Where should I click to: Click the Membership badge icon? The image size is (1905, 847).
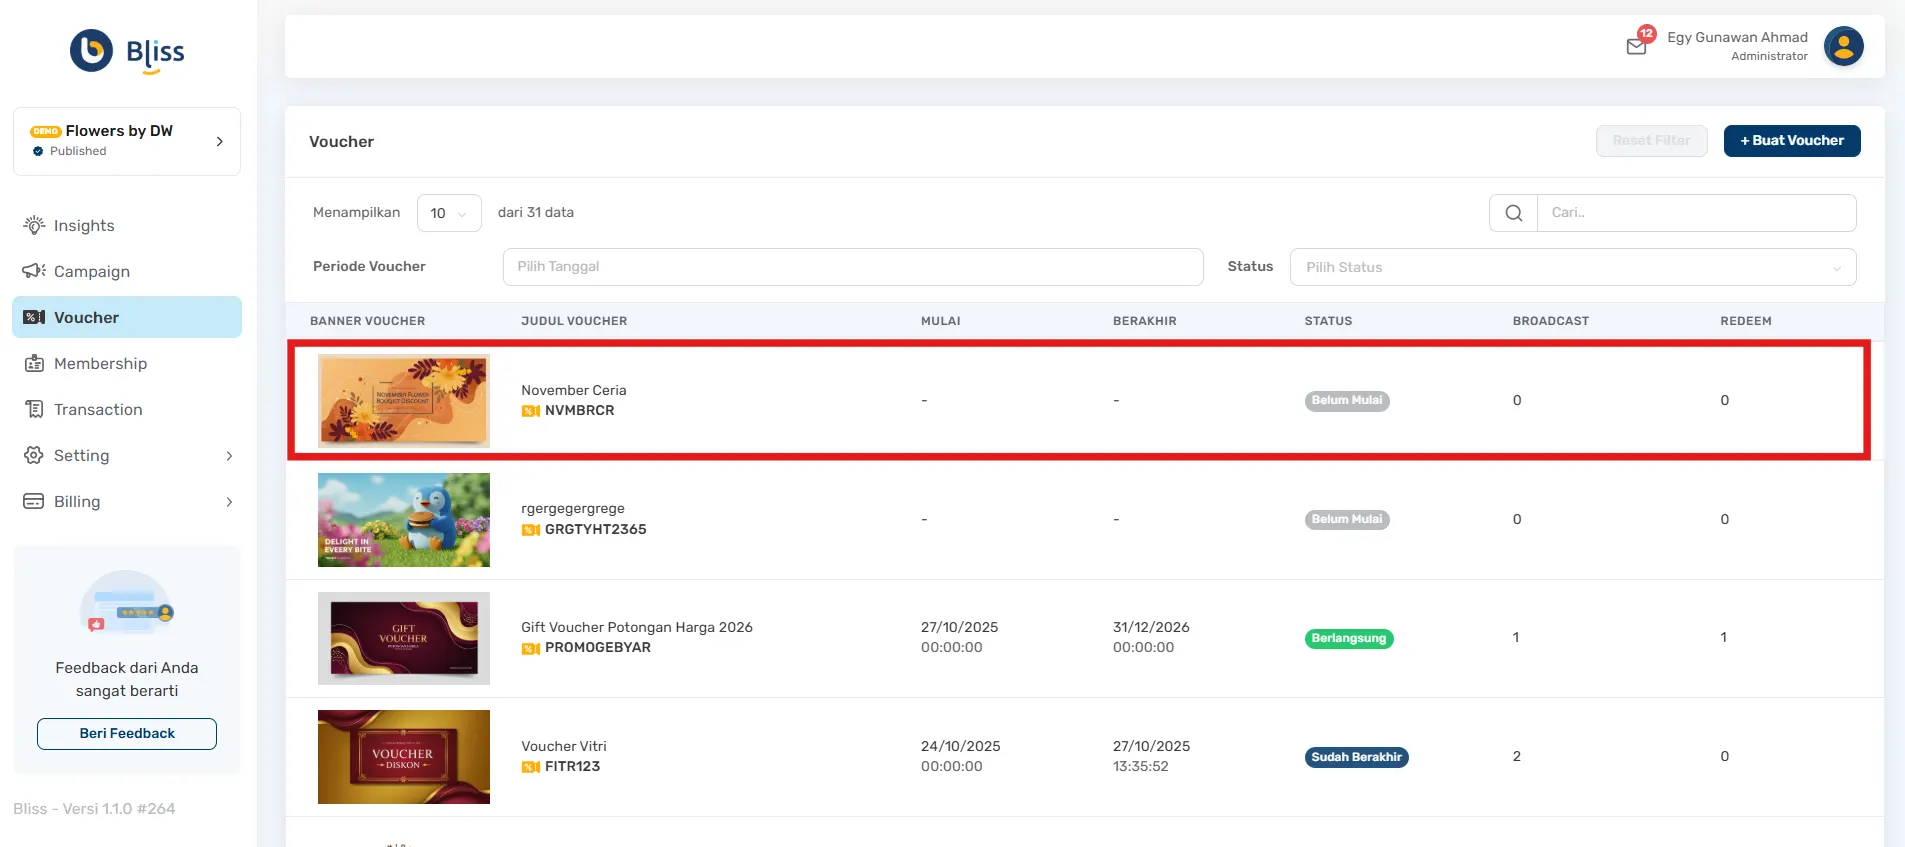tap(34, 363)
